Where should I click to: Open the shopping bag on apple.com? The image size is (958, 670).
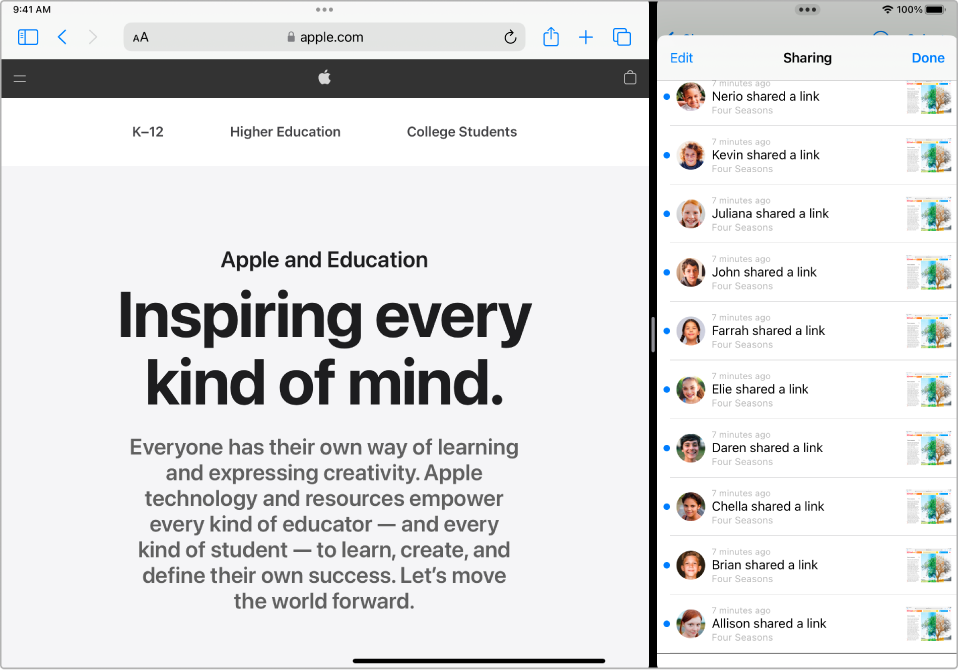630,78
